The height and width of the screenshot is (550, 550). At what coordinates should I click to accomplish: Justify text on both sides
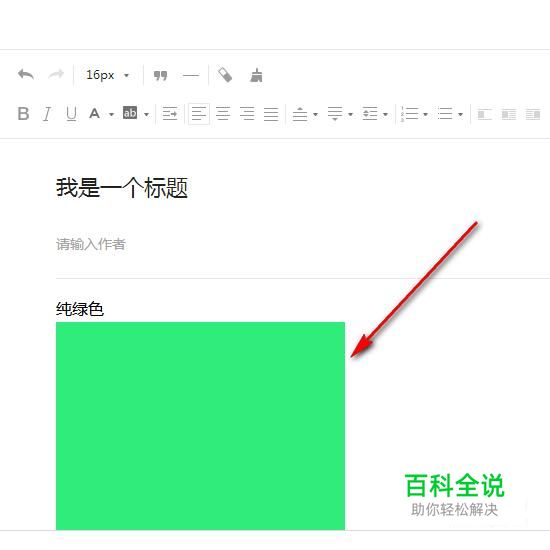[271, 114]
